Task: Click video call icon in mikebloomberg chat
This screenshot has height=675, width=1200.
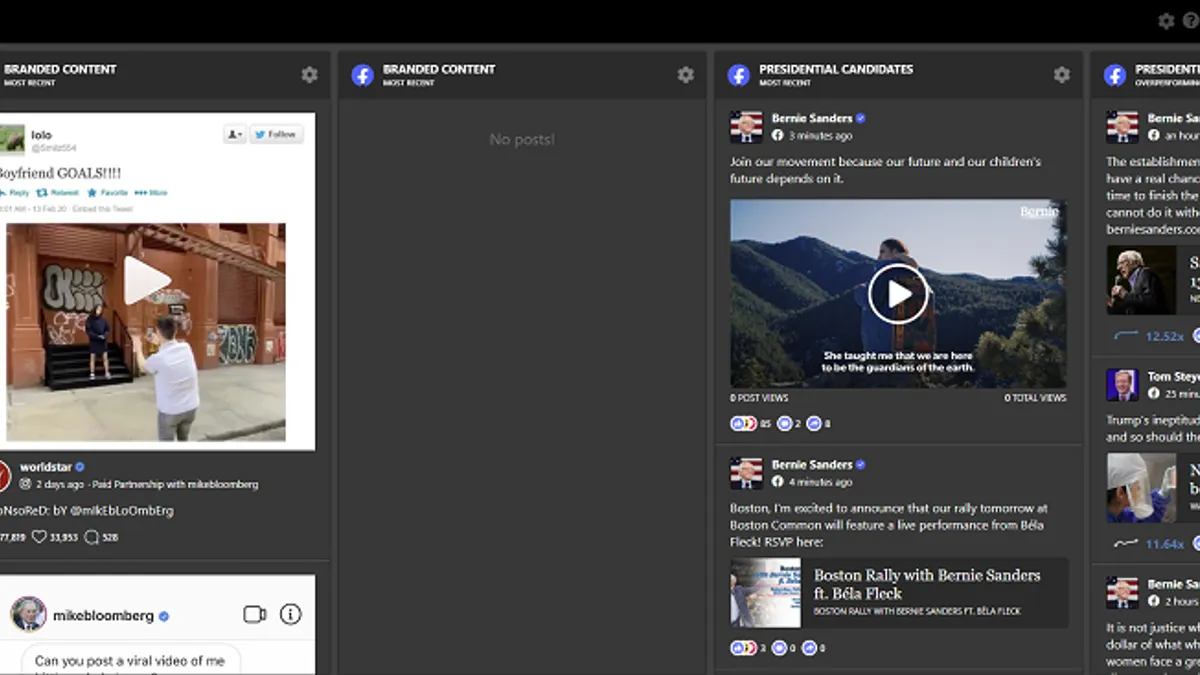Action: (x=255, y=614)
